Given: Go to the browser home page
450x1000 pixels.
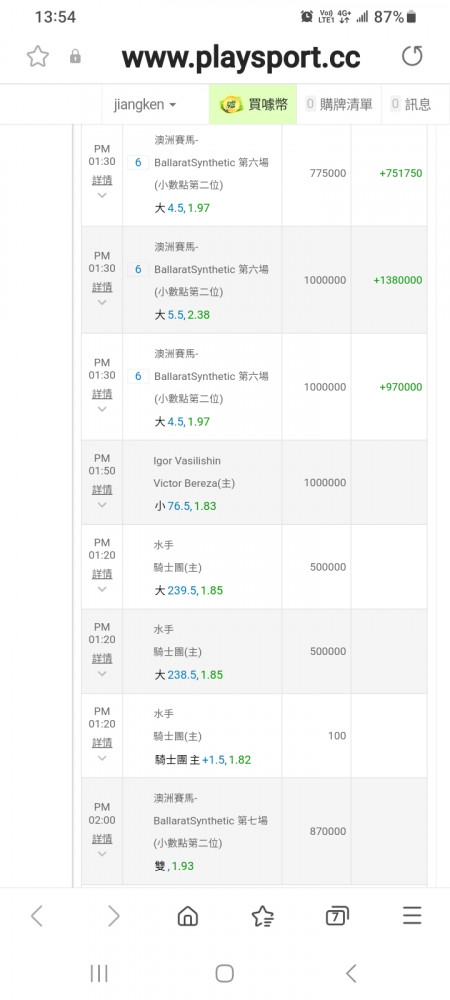Looking at the screenshot, I should tap(187, 916).
